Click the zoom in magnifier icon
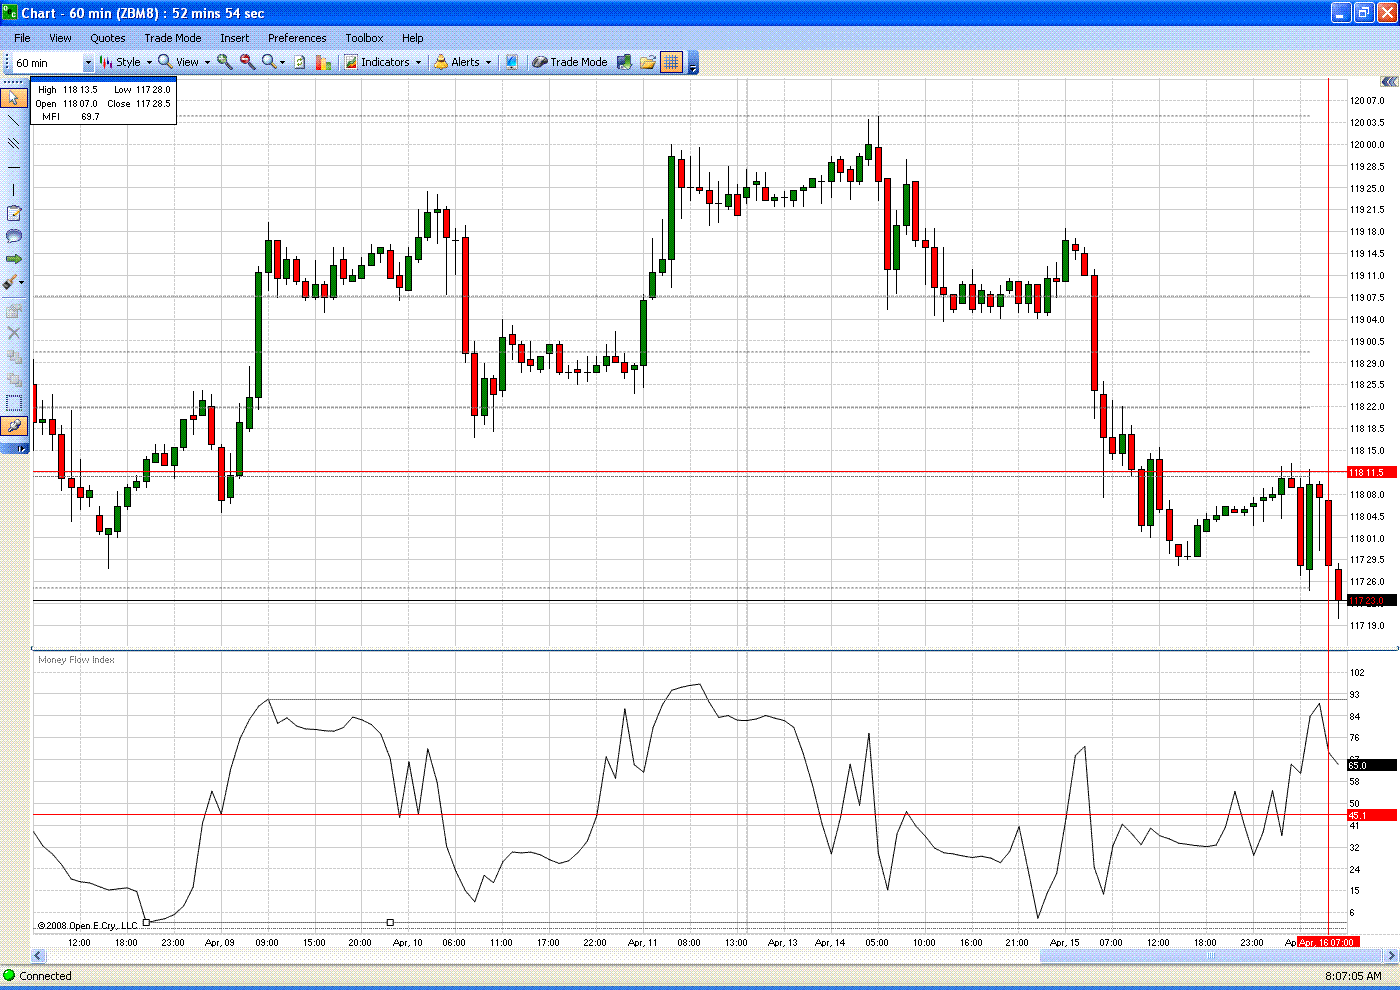1400x990 pixels. tap(225, 62)
